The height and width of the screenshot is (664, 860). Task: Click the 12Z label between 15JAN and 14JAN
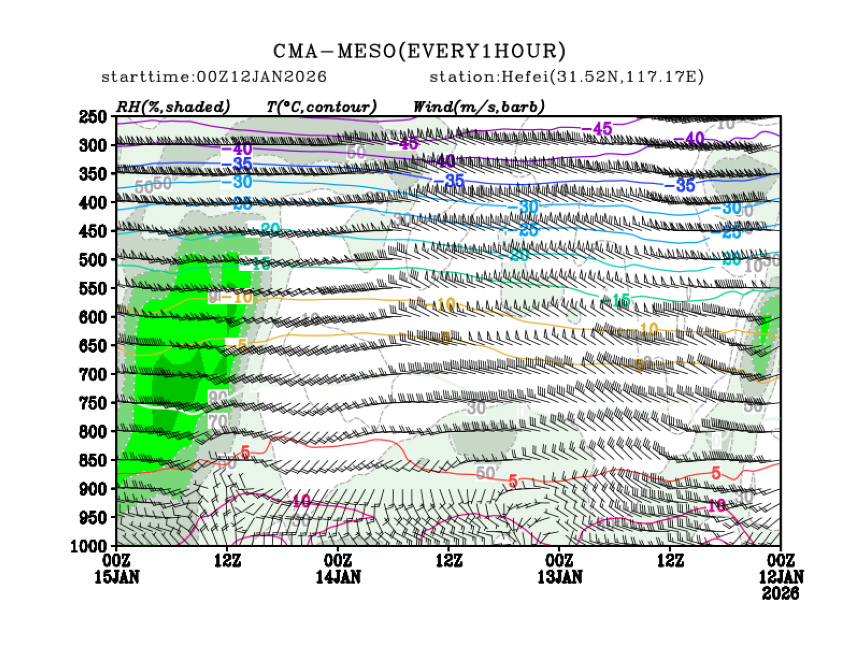[227, 560]
